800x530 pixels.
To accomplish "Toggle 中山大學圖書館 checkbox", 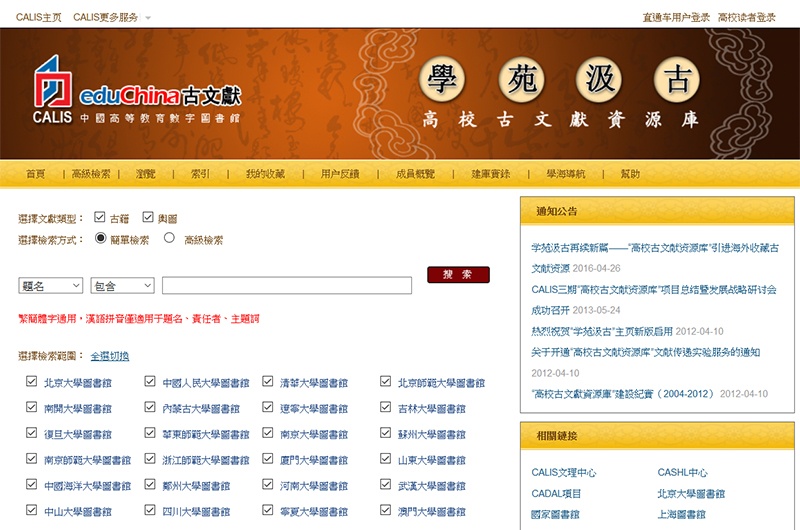I will pyautogui.click(x=32, y=510).
